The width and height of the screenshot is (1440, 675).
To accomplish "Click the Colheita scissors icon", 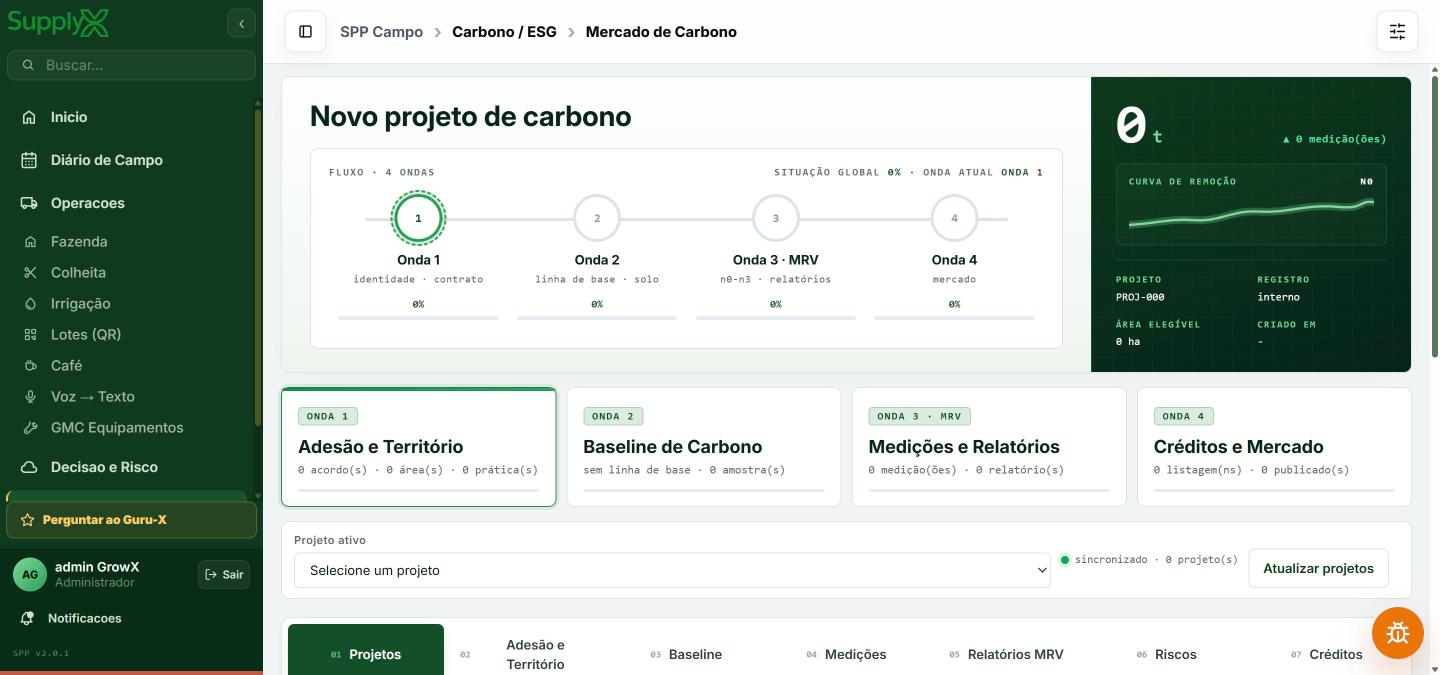I will tap(30, 273).
